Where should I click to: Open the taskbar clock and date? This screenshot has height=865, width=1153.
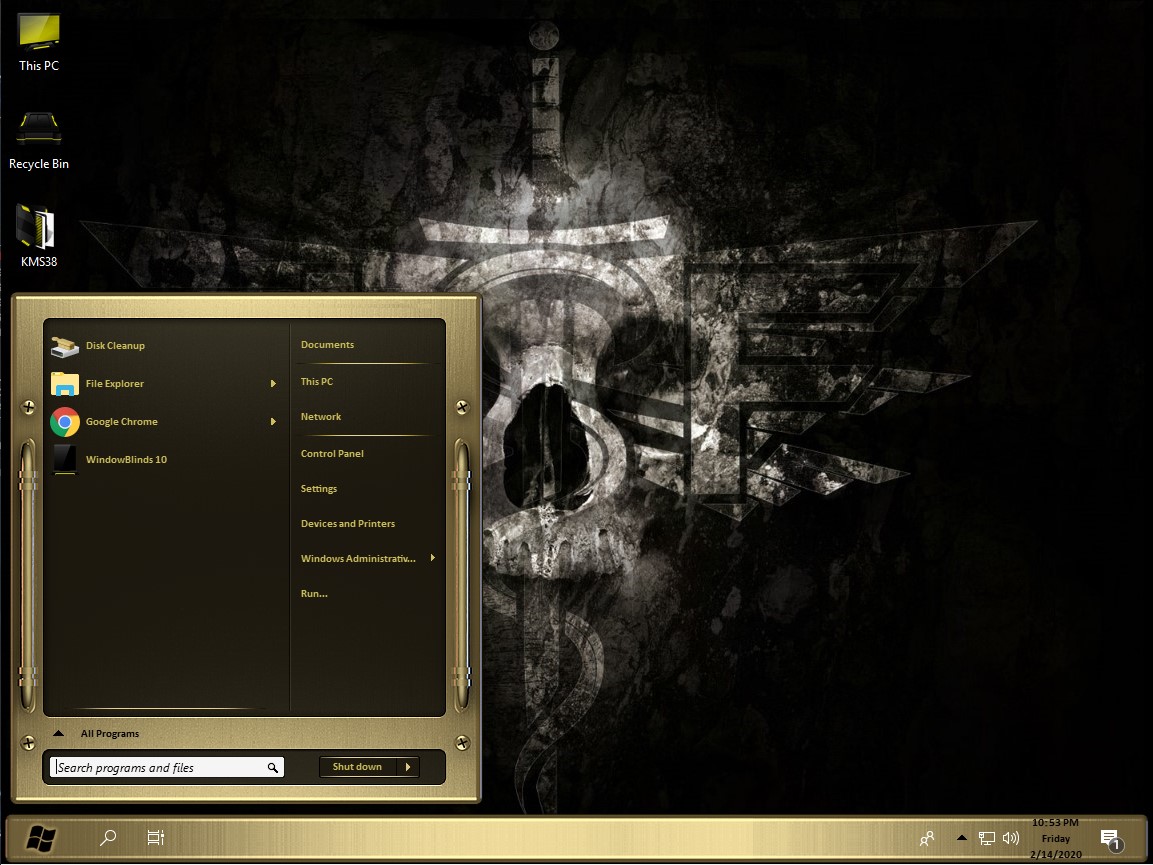[1055, 839]
